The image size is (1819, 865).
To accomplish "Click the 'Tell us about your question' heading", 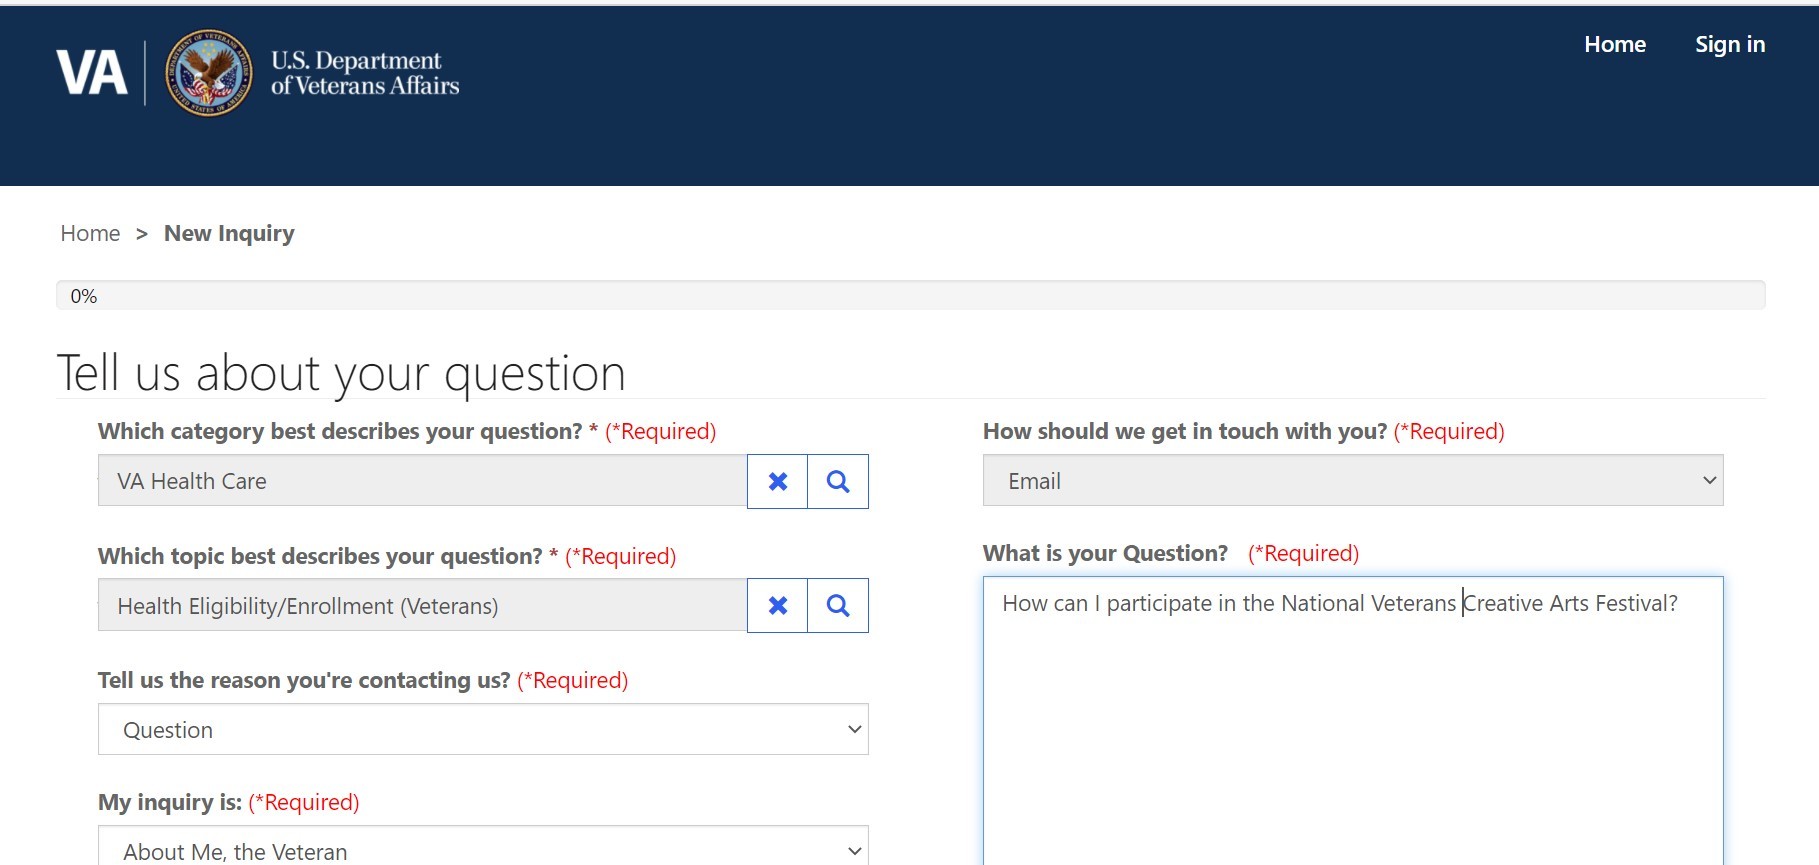I will 341,373.
